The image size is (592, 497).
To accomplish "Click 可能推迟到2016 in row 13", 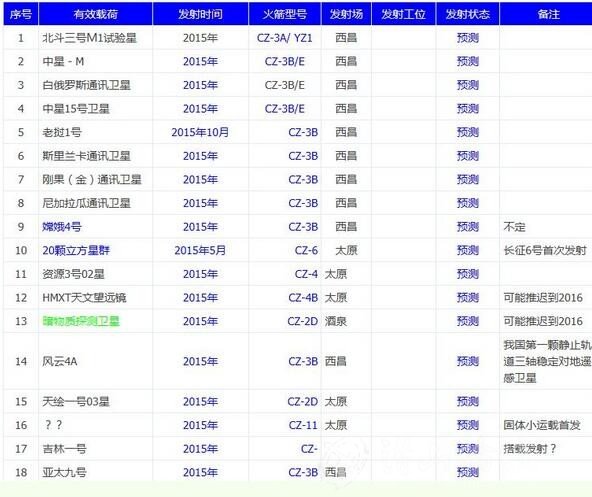I will tap(543, 321).
